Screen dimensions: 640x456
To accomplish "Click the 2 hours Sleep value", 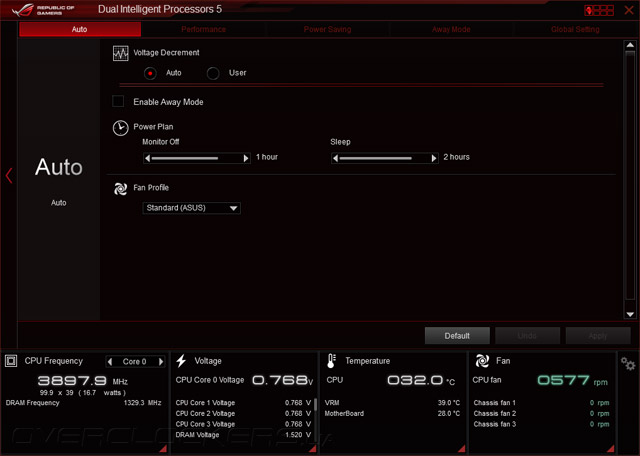I will click(x=456, y=157).
